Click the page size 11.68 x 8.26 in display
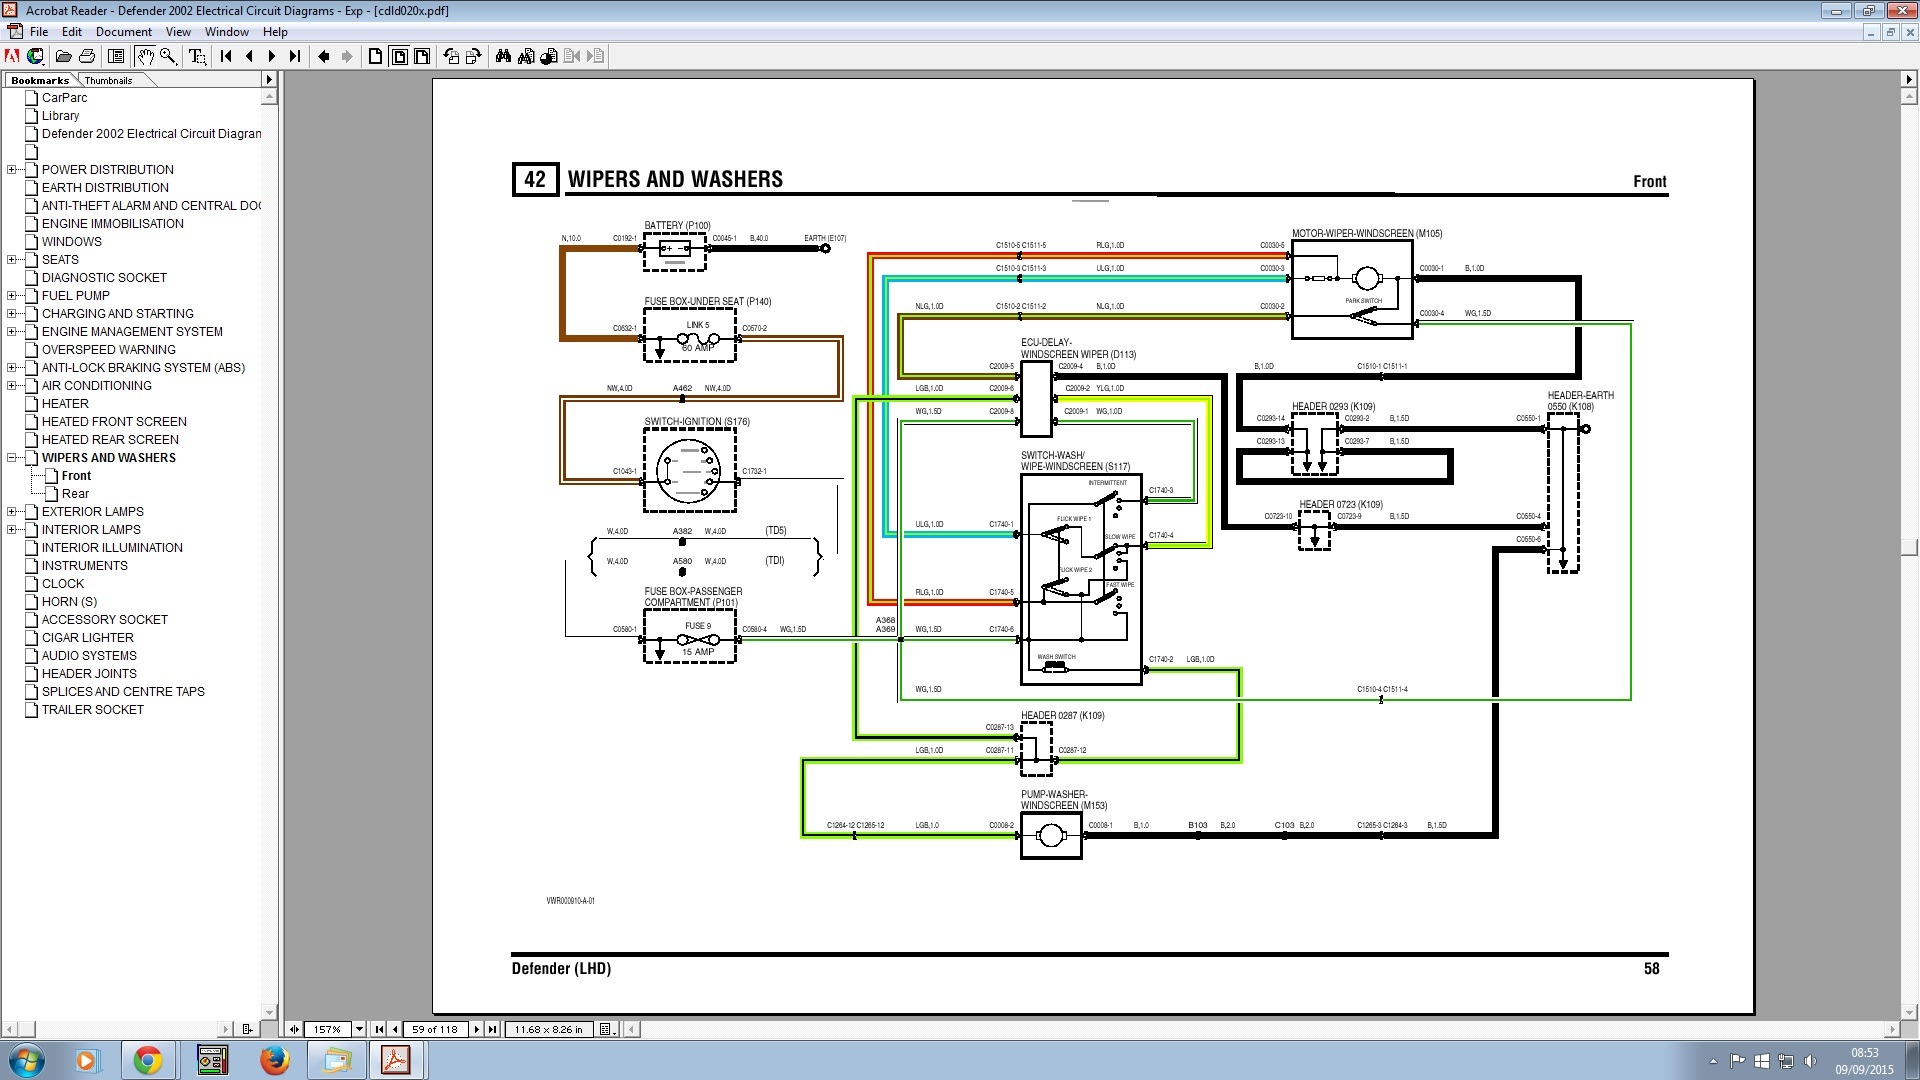Viewport: 1920px width, 1080px height. [x=549, y=1029]
